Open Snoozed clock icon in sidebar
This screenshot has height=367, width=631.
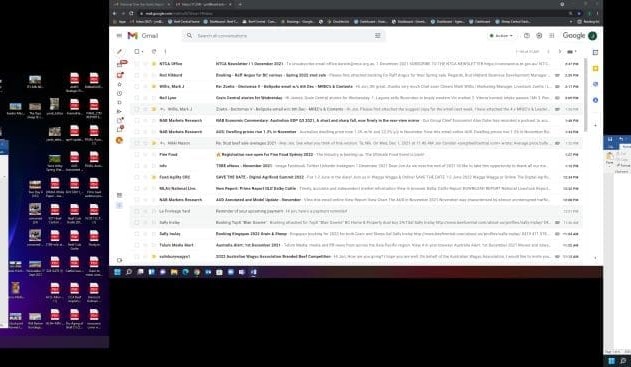tap(119, 93)
